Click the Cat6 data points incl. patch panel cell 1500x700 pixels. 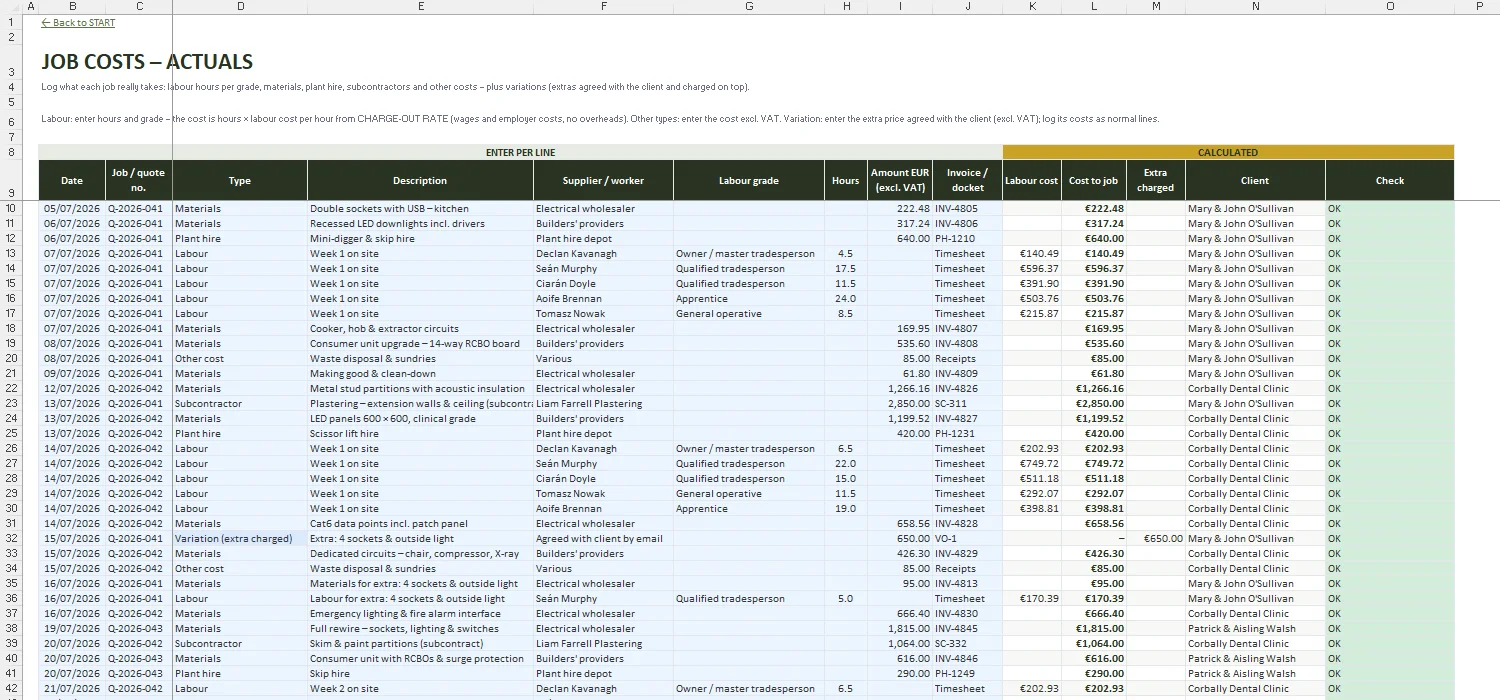pos(420,524)
